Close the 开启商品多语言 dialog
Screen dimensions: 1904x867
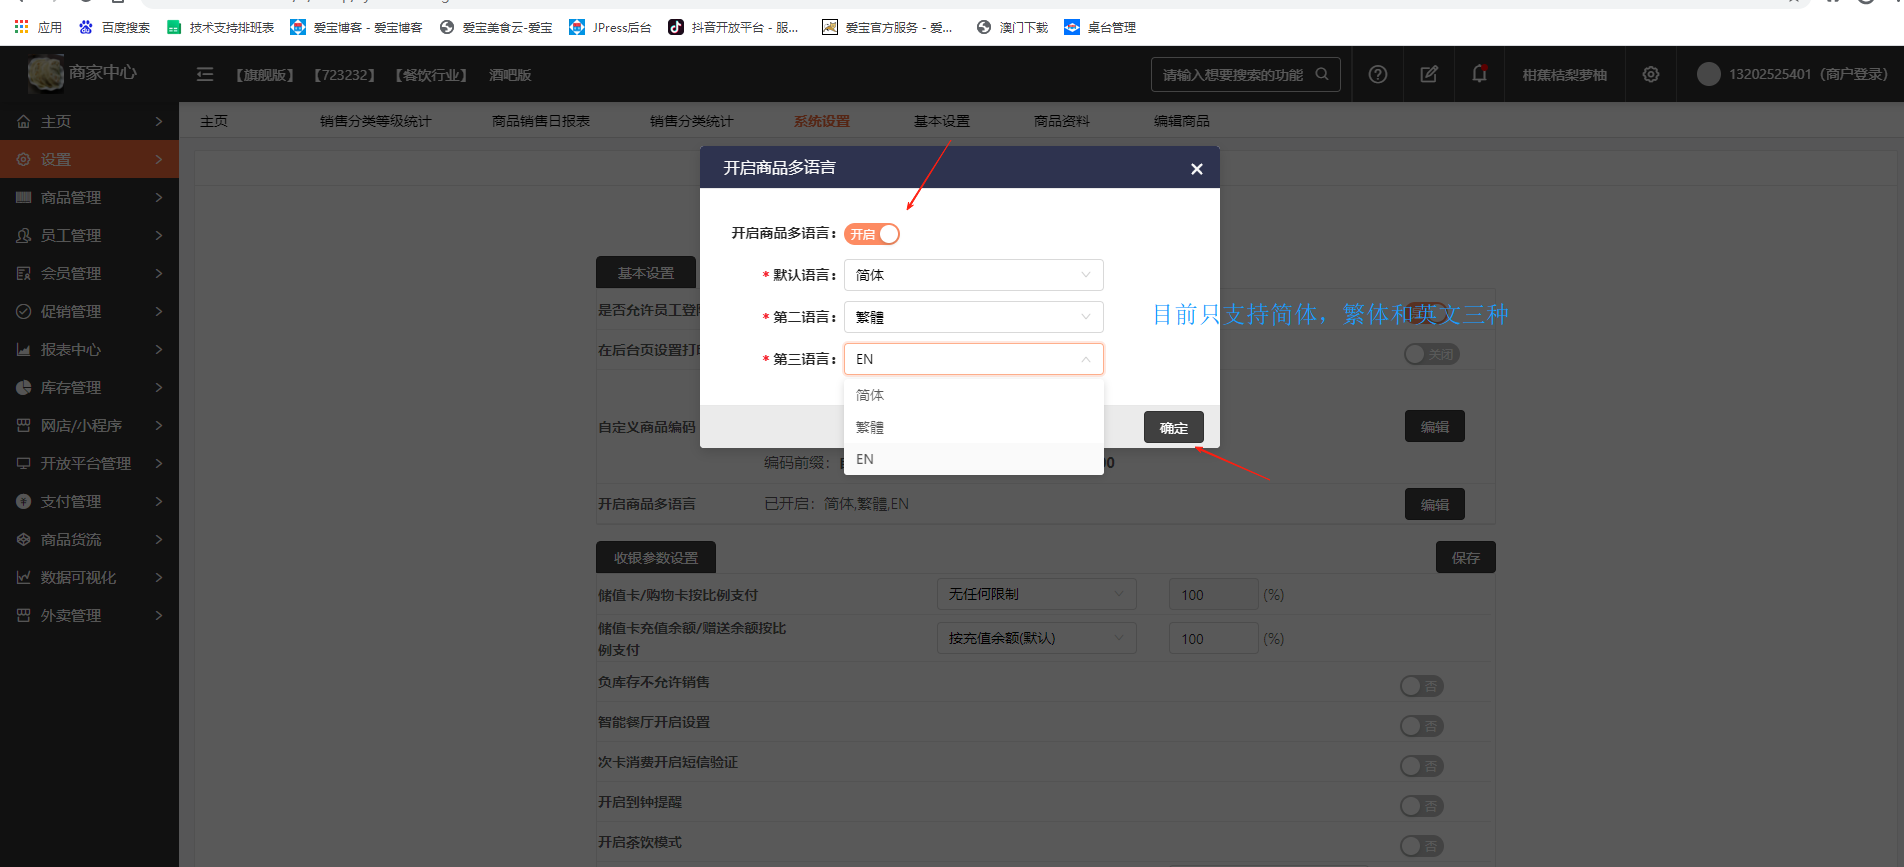click(1196, 169)
